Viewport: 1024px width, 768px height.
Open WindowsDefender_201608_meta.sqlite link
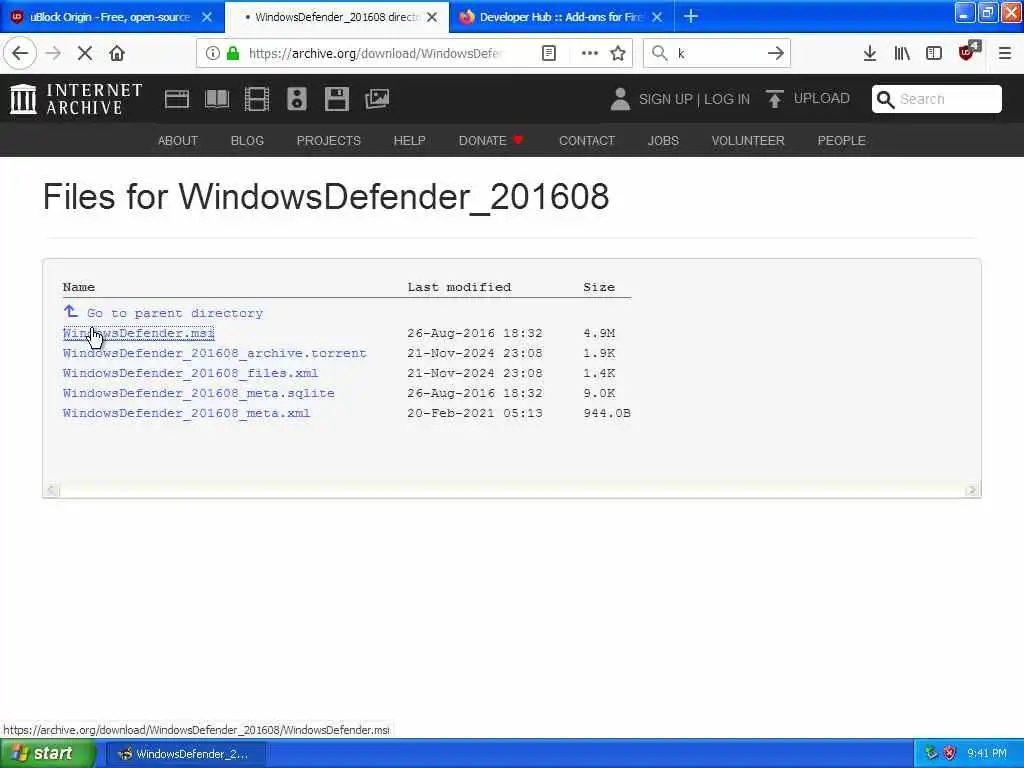[199, 394]
